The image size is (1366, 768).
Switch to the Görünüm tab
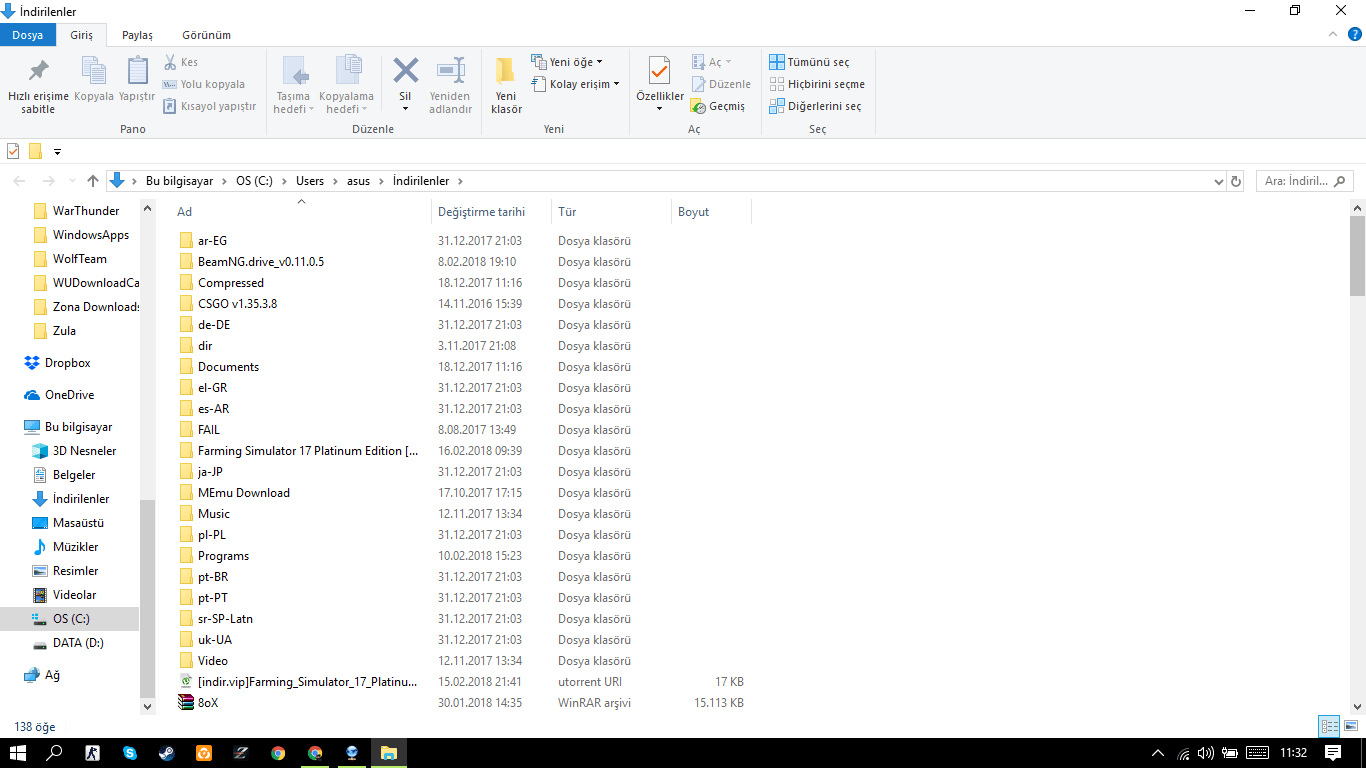[x=207, y=35]
